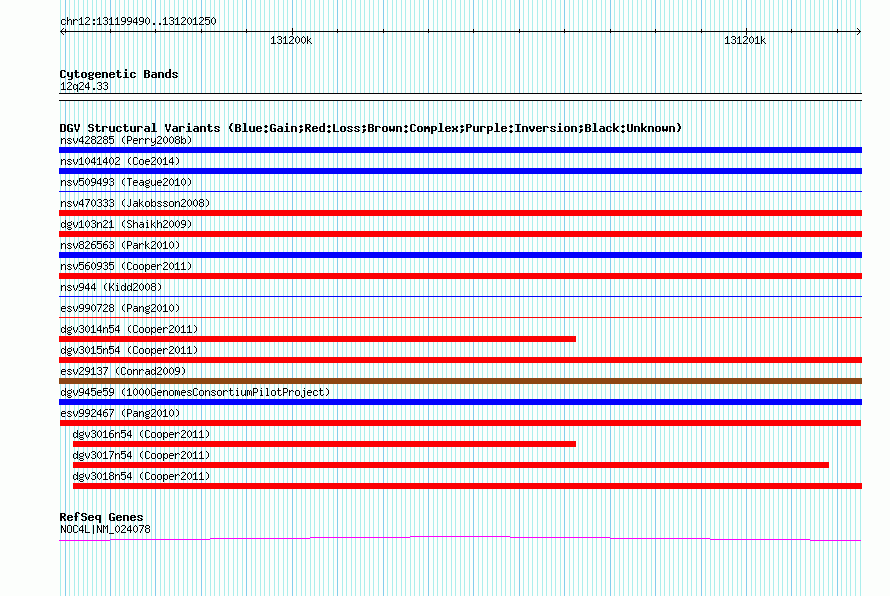Open the dgv103n21 (Shaikh2009) variant label
The height and width of the screenshot is (596, 890).
[126, 224]
